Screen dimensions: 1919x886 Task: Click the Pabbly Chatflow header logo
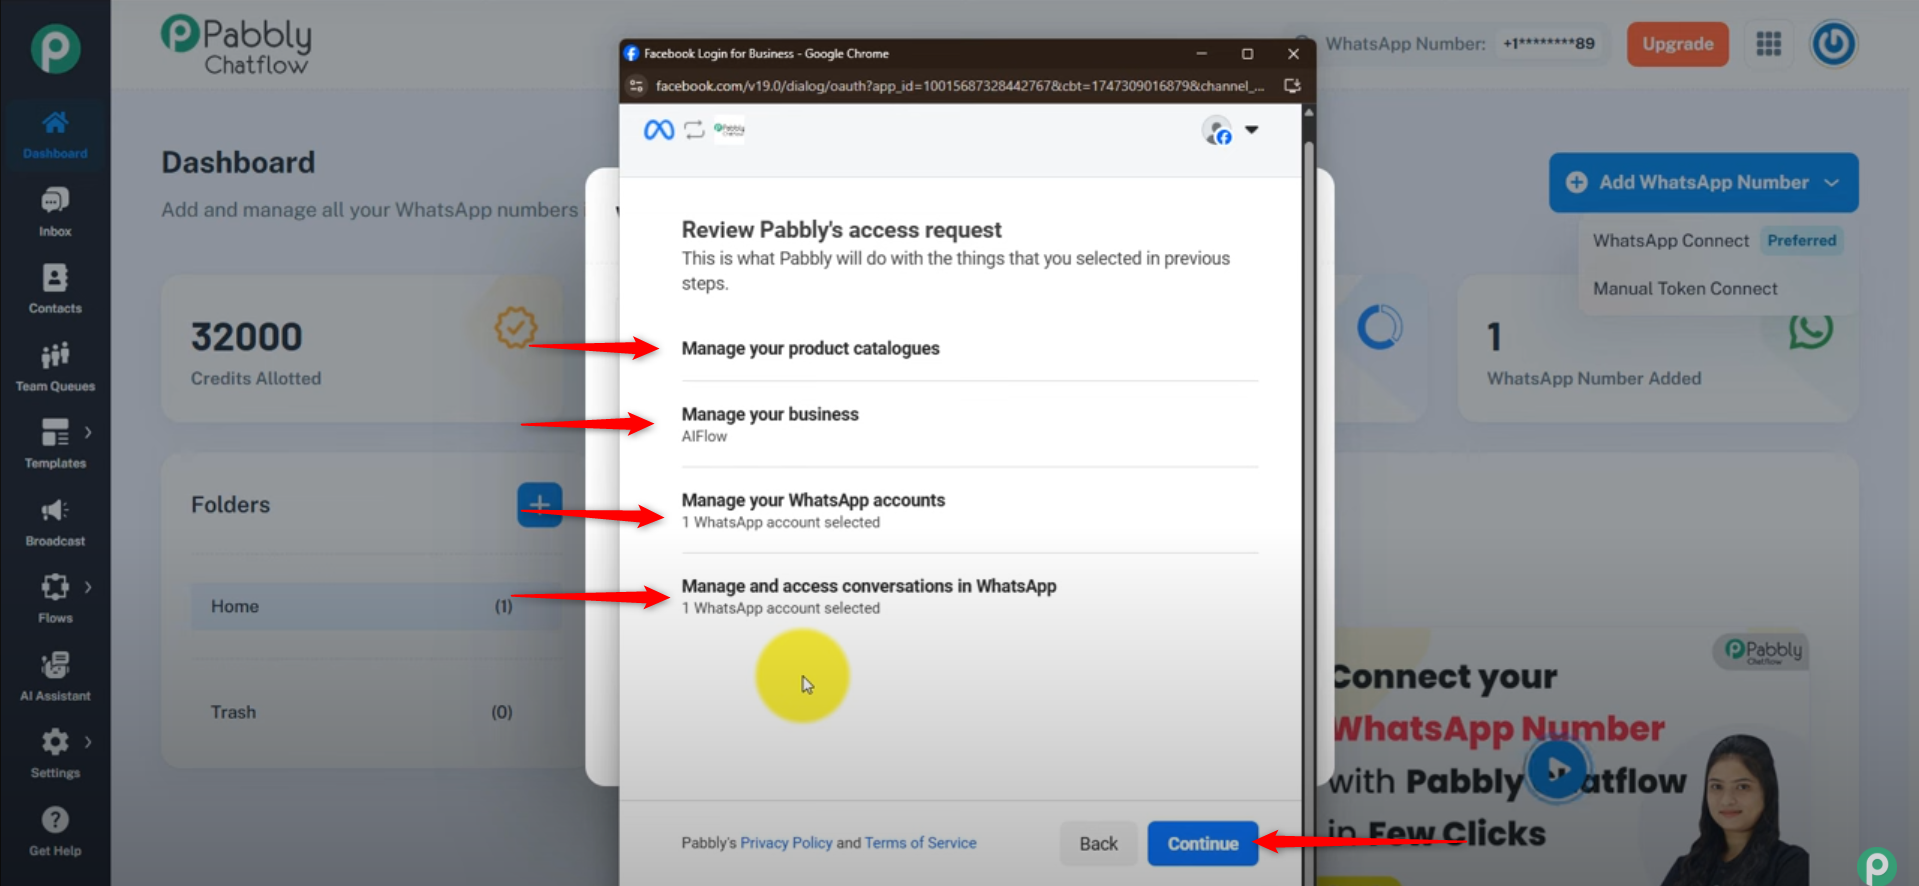tap(237, 45)
